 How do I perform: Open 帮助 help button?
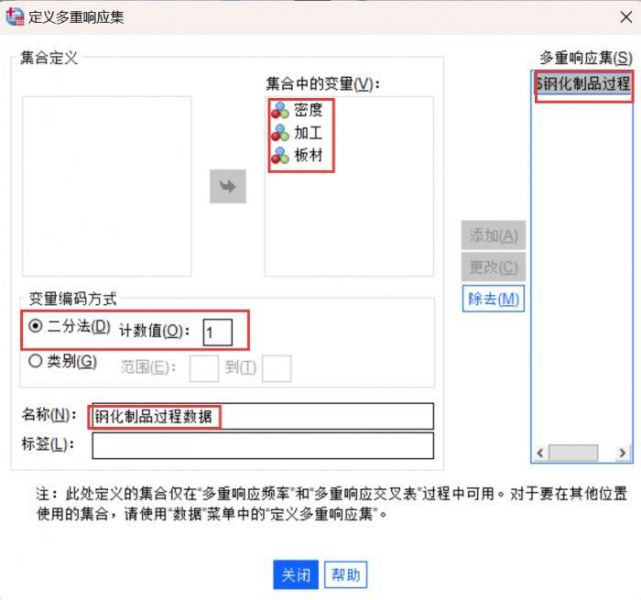pyautogui.click(x=345, y=575)
